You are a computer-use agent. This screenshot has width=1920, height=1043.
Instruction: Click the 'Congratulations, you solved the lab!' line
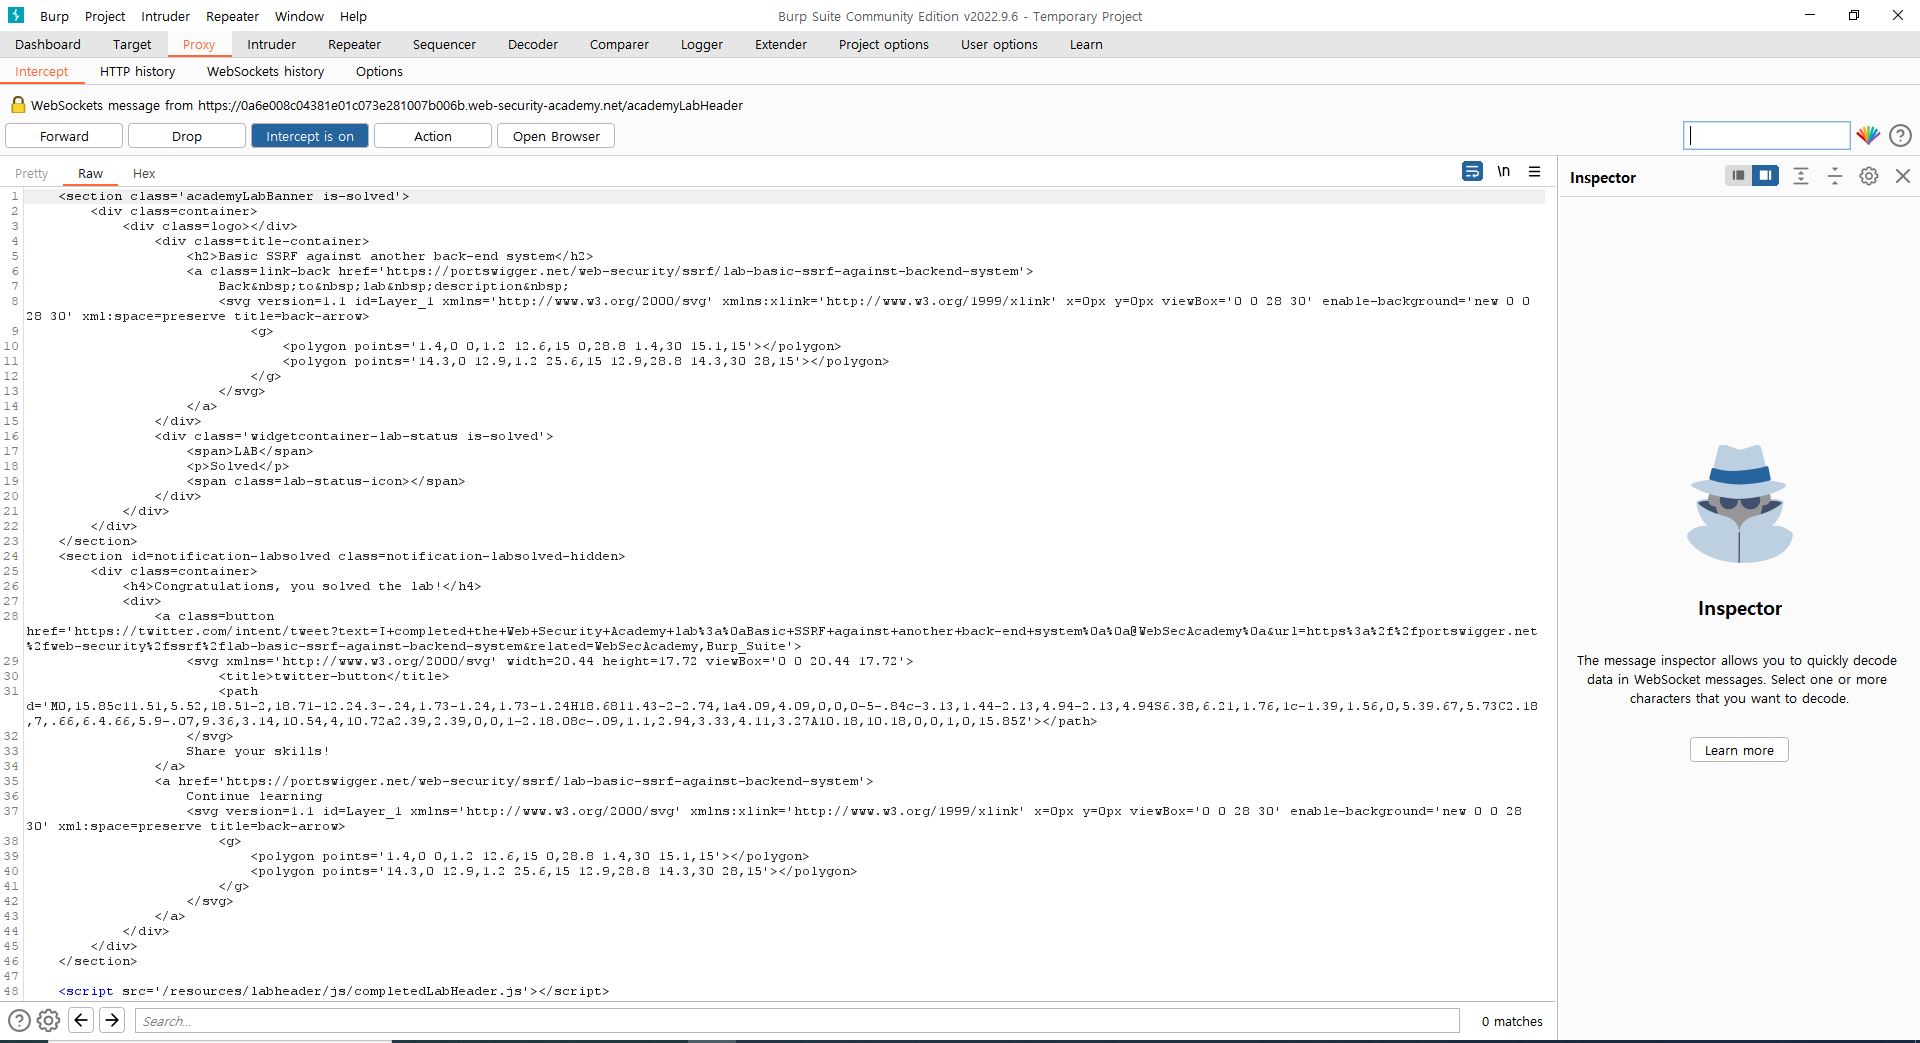tap(302, 586)
